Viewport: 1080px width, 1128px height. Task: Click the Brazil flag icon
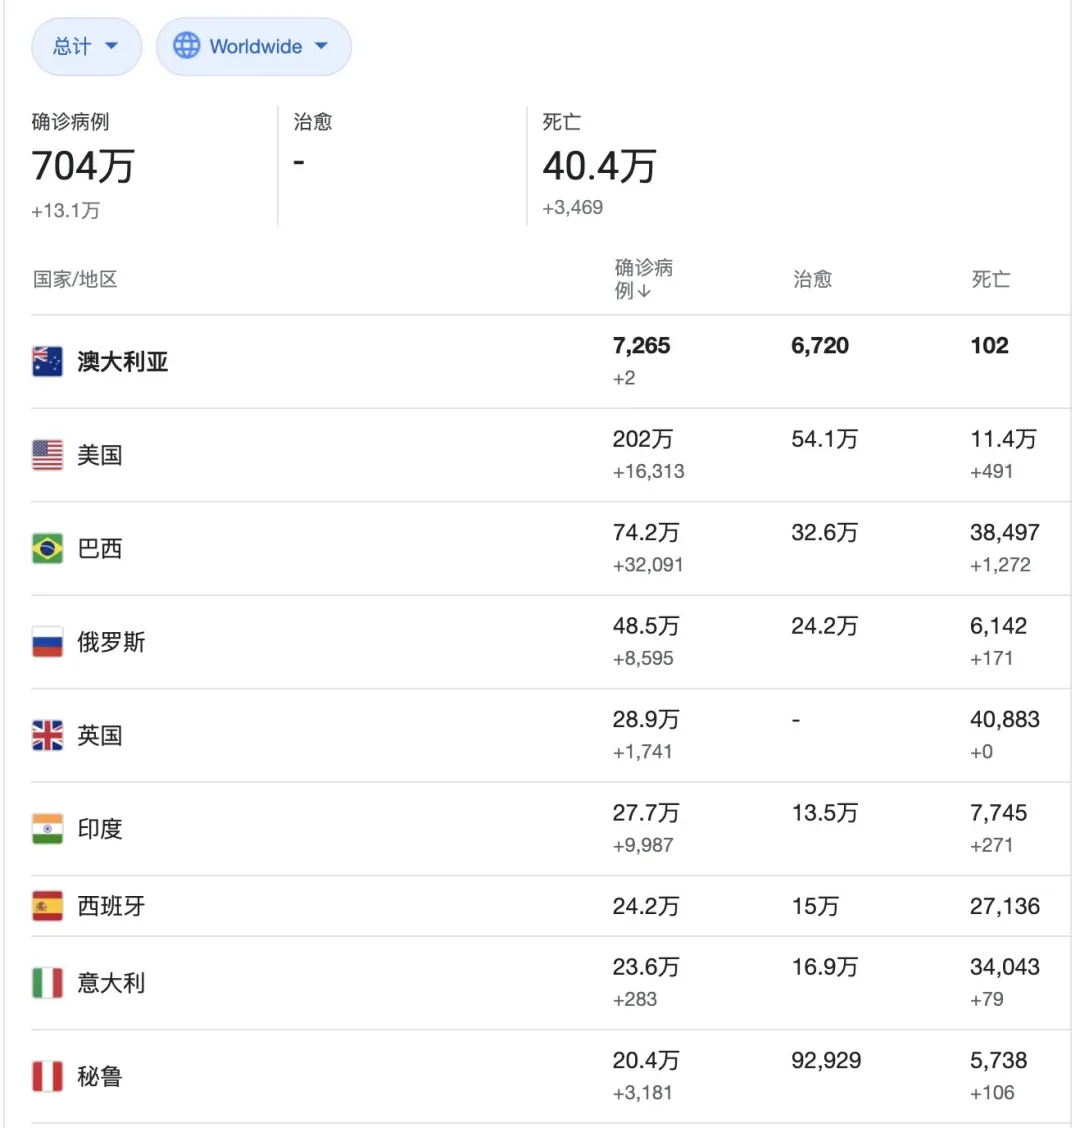(47, 549)
